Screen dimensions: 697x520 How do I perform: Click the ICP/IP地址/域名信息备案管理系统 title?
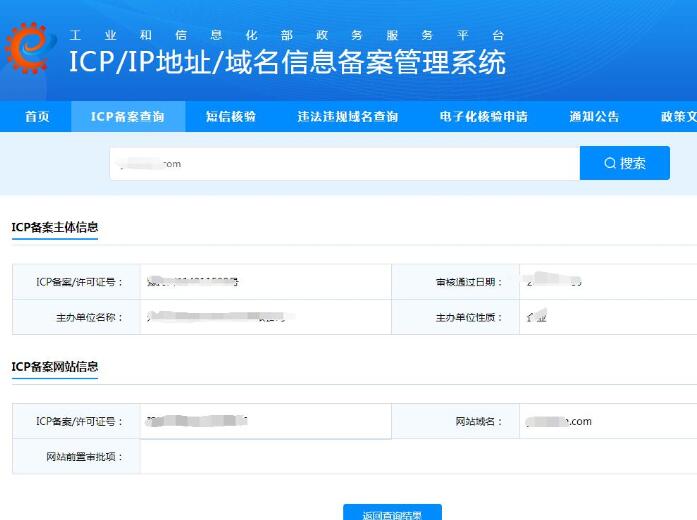(287, 62)
